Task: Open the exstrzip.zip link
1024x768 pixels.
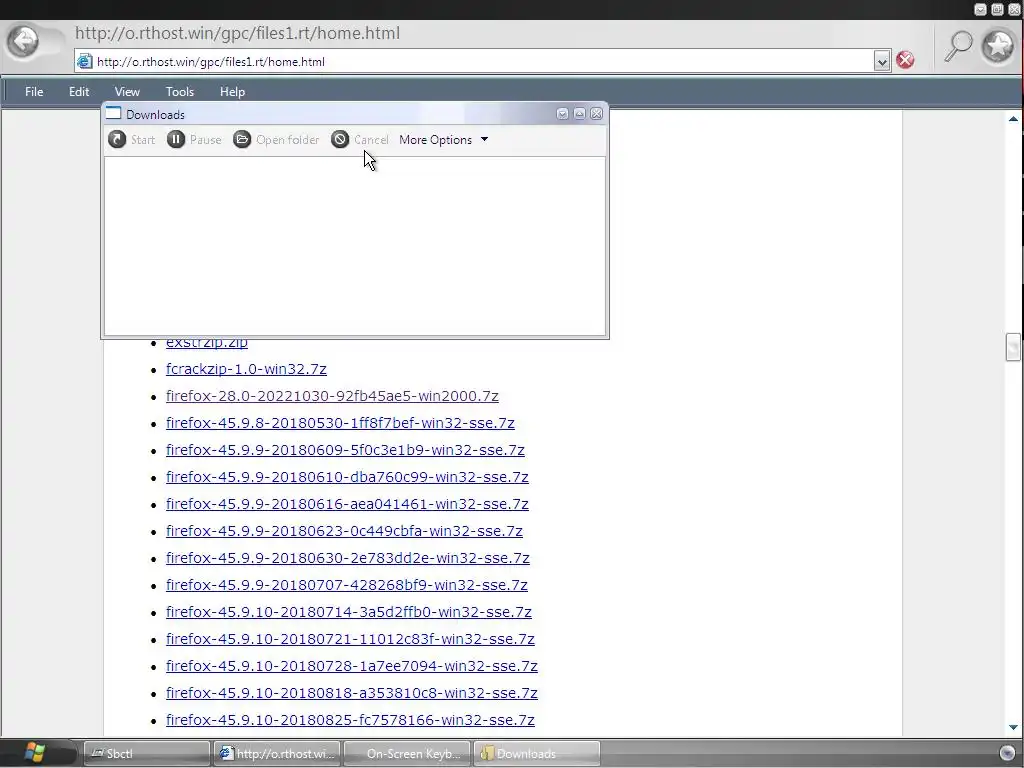Action: [x=206, y=342]
